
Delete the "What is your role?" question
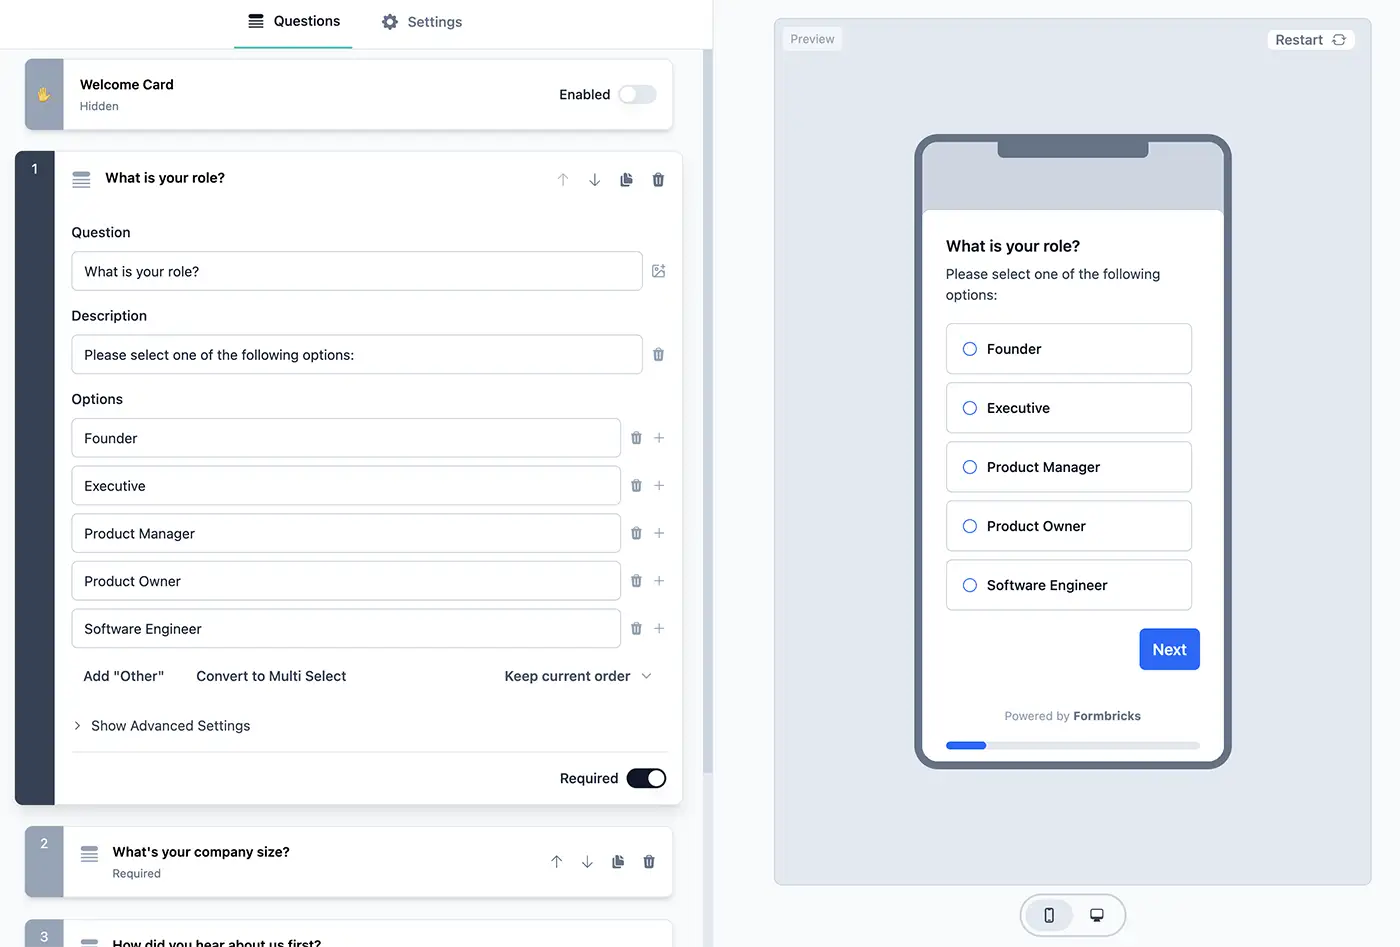(x=658, y=179)
